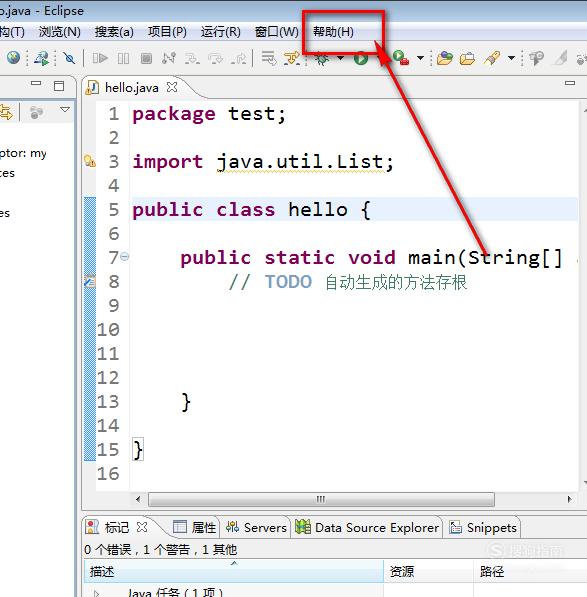Click the task marker on line 8
The image size is (587, 597).
click(89, 281)
